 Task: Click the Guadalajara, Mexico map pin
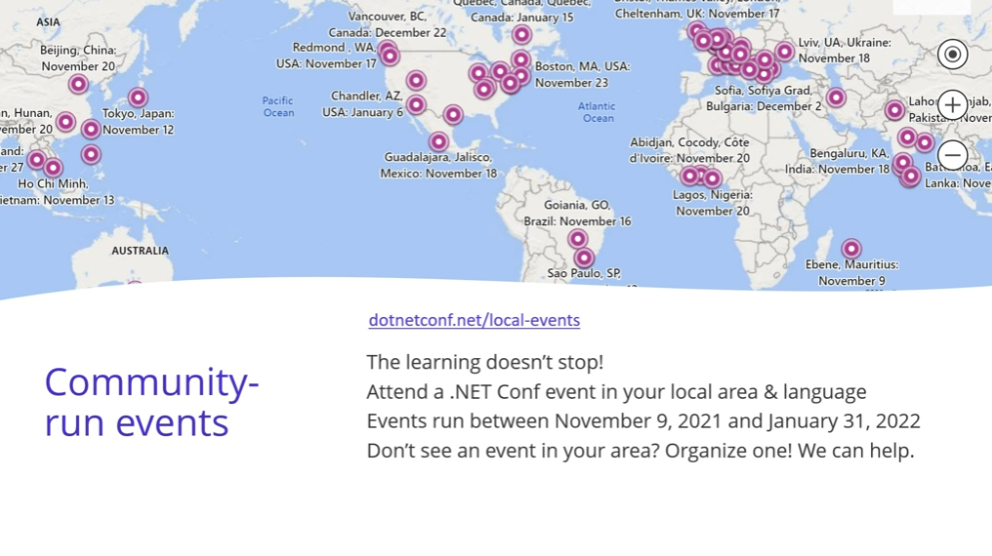point(438,141)
